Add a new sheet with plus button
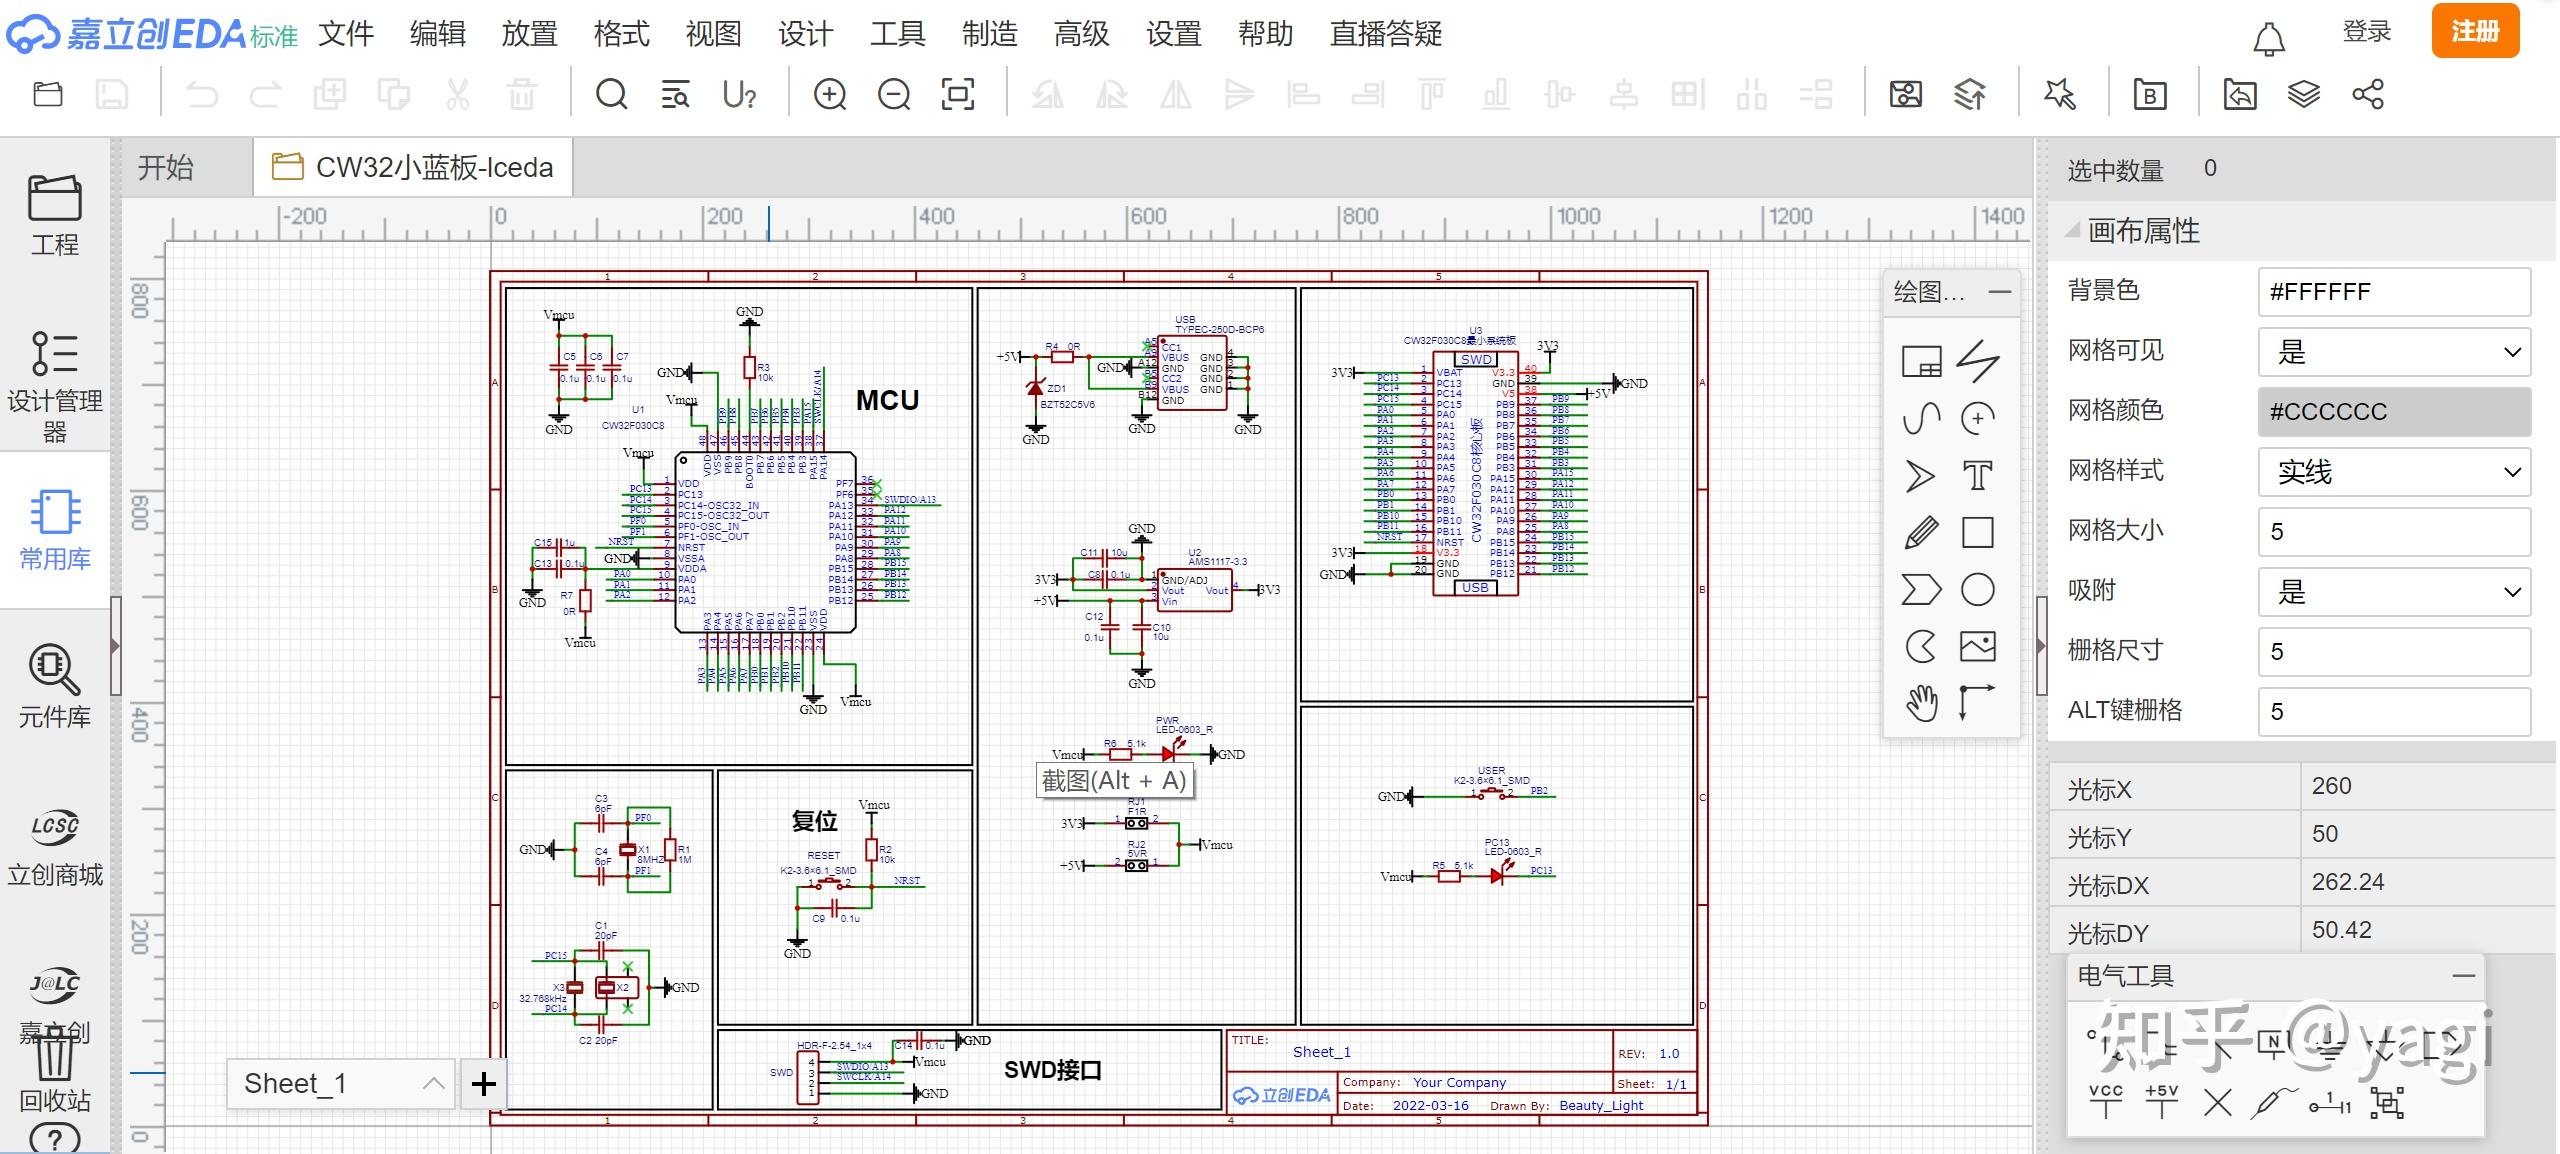This screenshot has width=2560, height=1154. point(484,1083)
